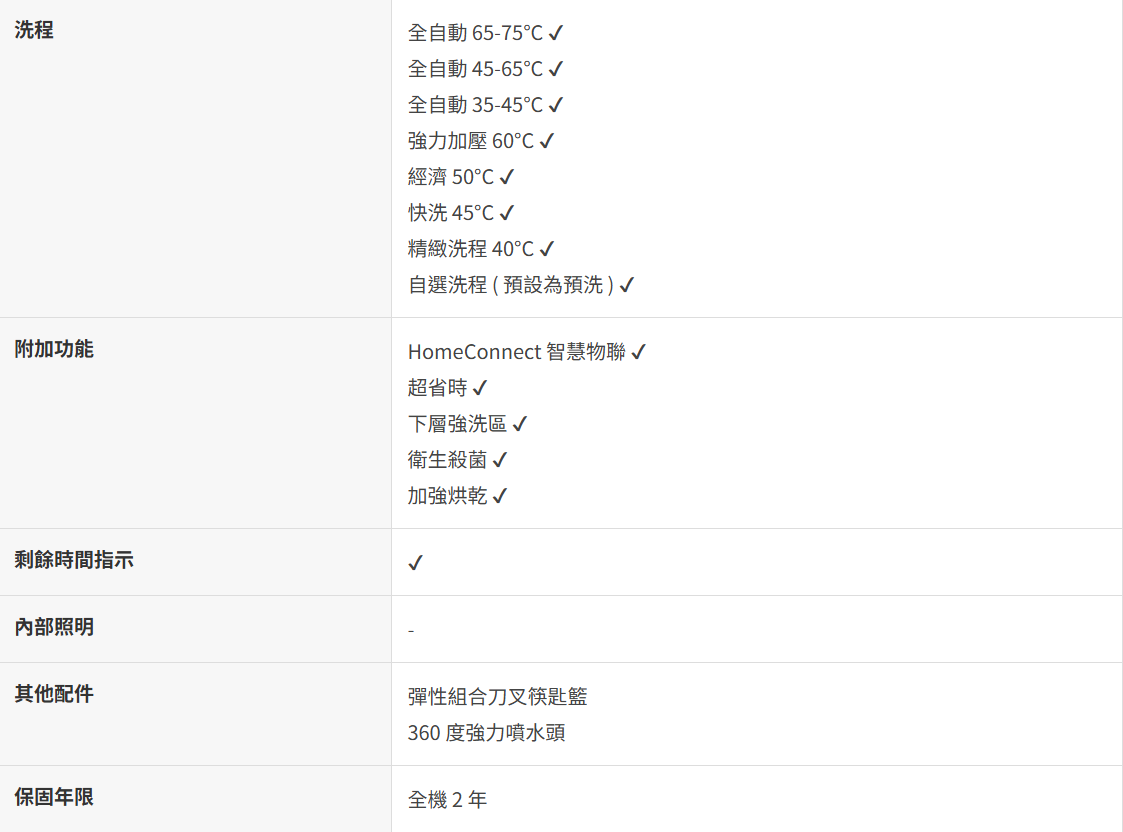Click the 內部照明 row label
Viewport: 1123px width, 832px height.
[54, 627]
